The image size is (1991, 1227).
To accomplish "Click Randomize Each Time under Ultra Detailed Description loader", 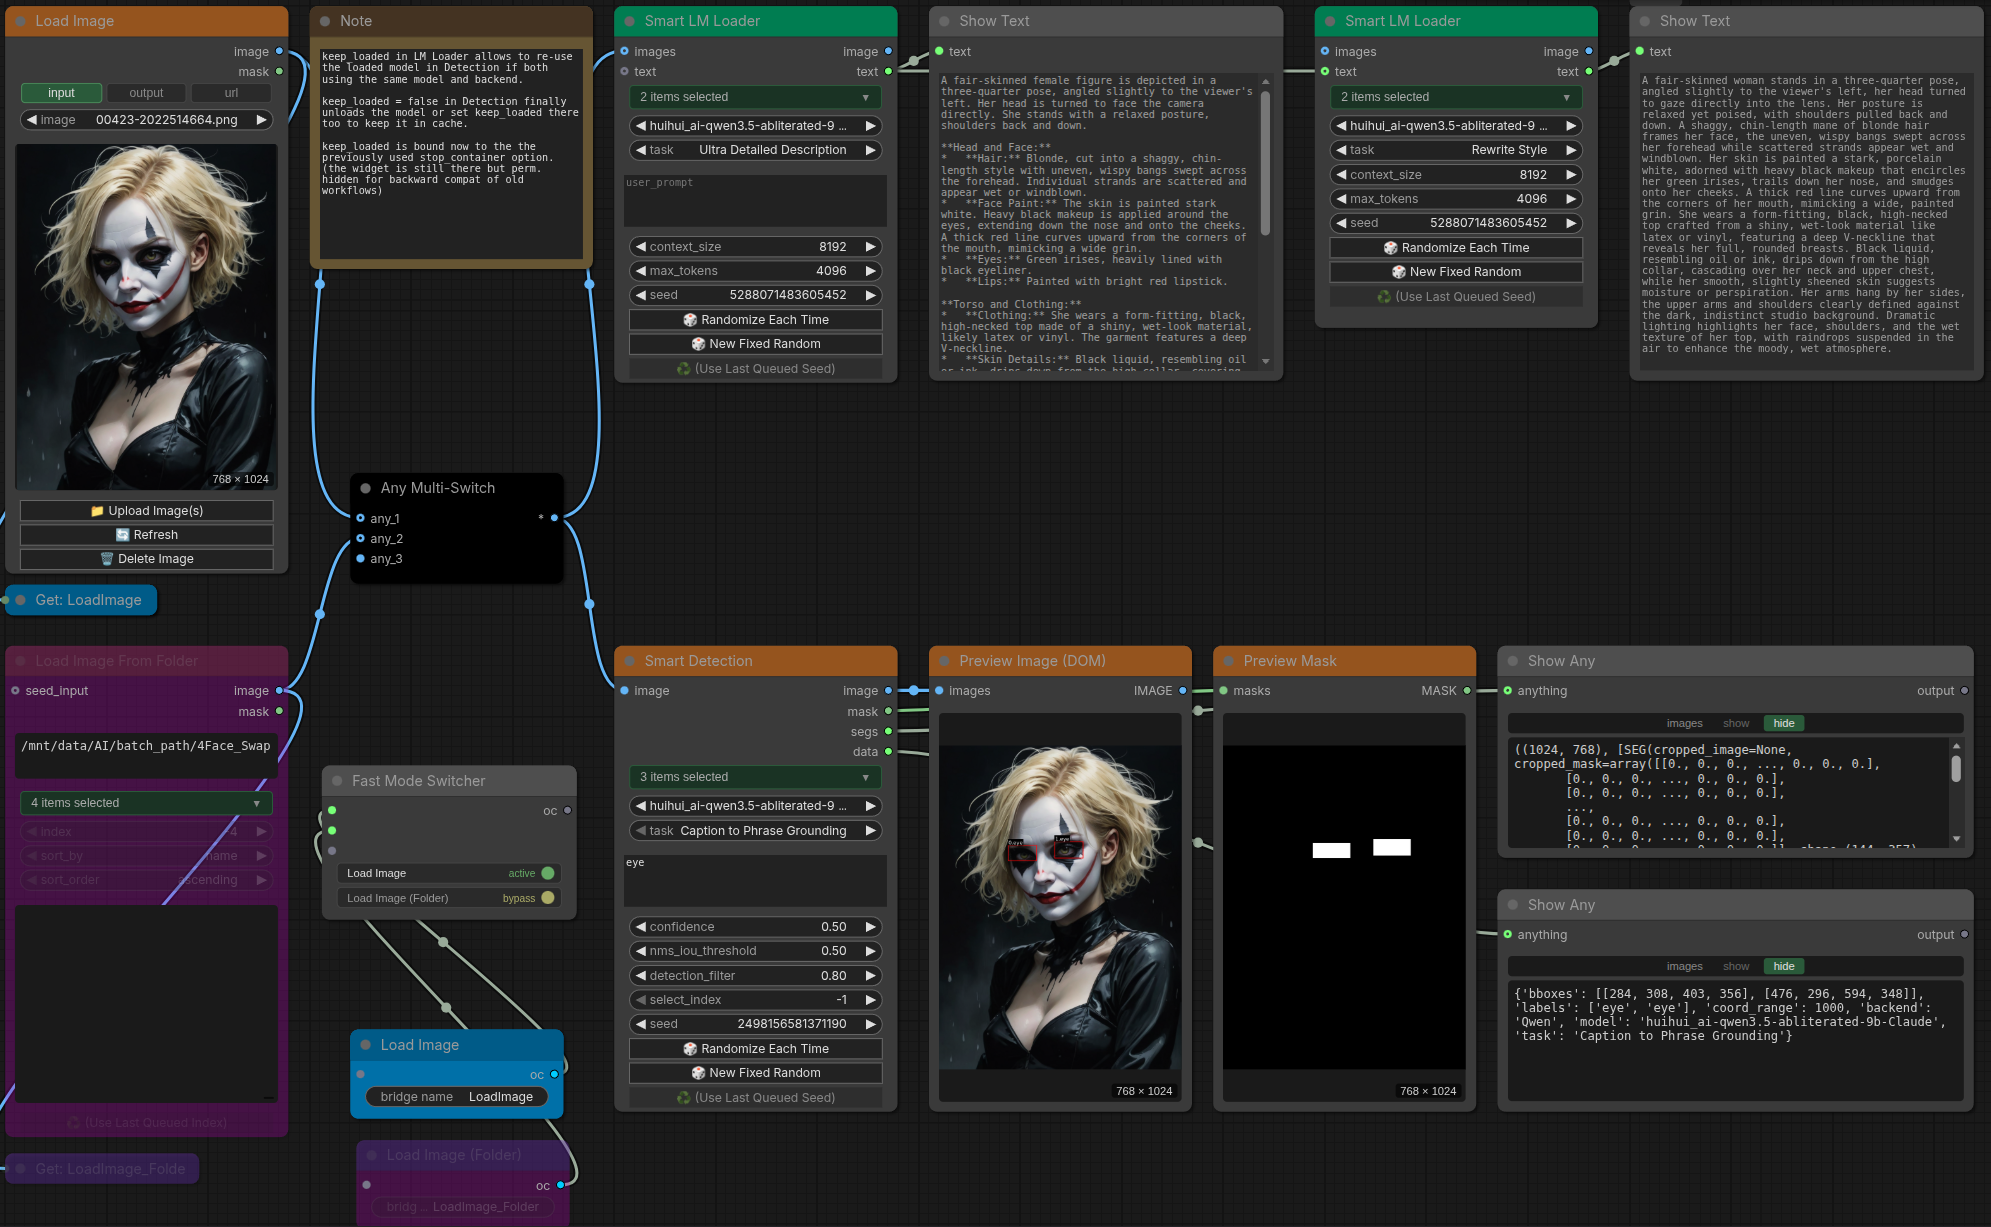I will click(755, 320).
